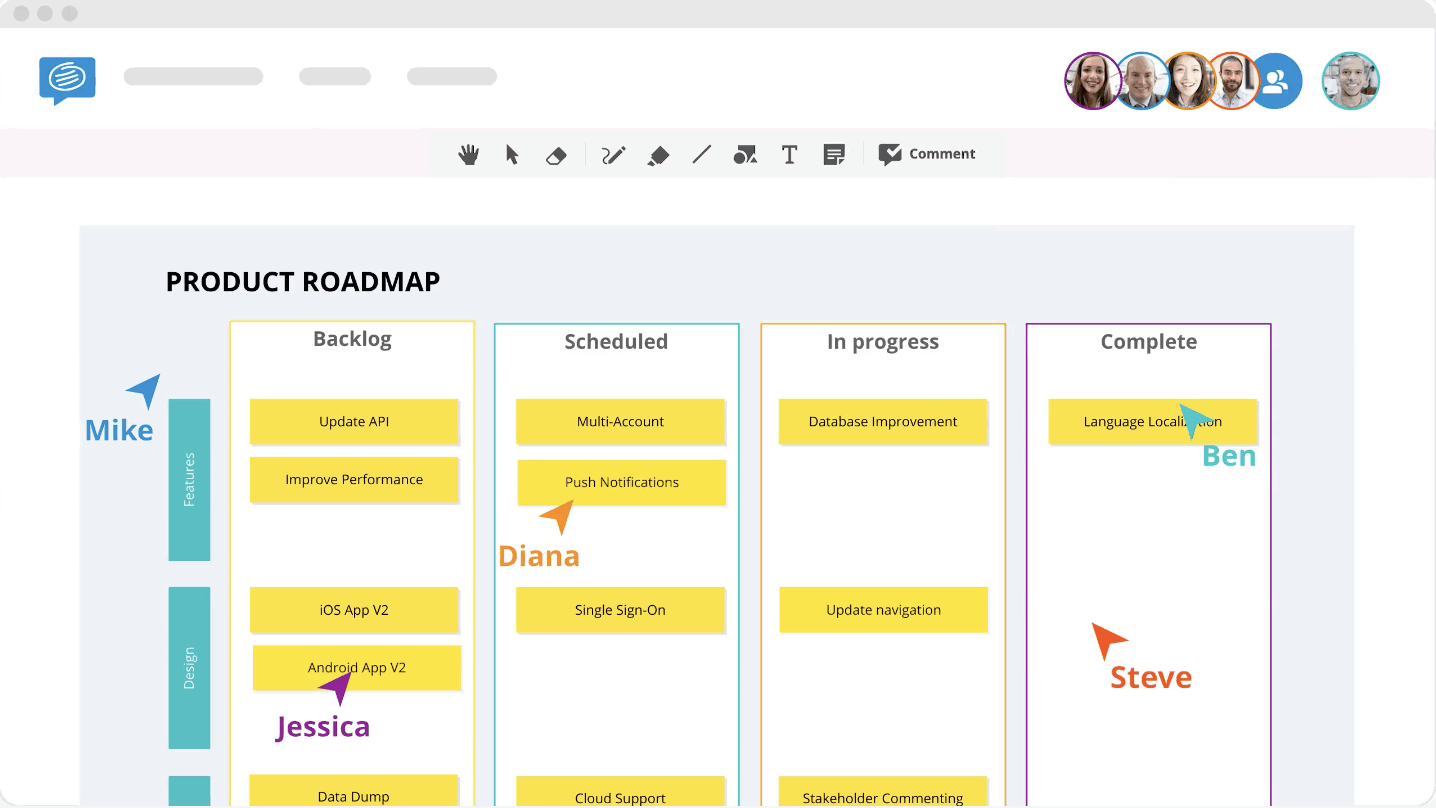Click the Design row label
This screenshot has height=808, width=1436.
pos(189,668)
